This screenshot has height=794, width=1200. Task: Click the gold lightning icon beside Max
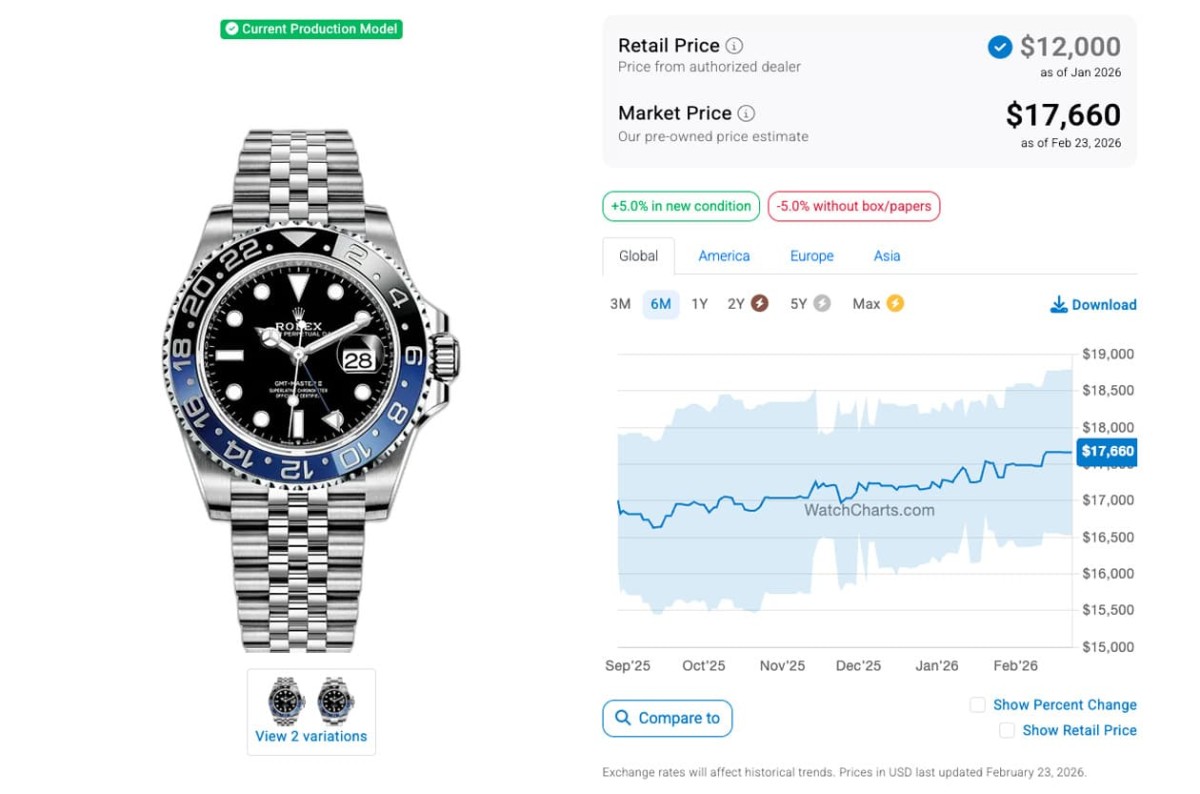tap(894, 304)
